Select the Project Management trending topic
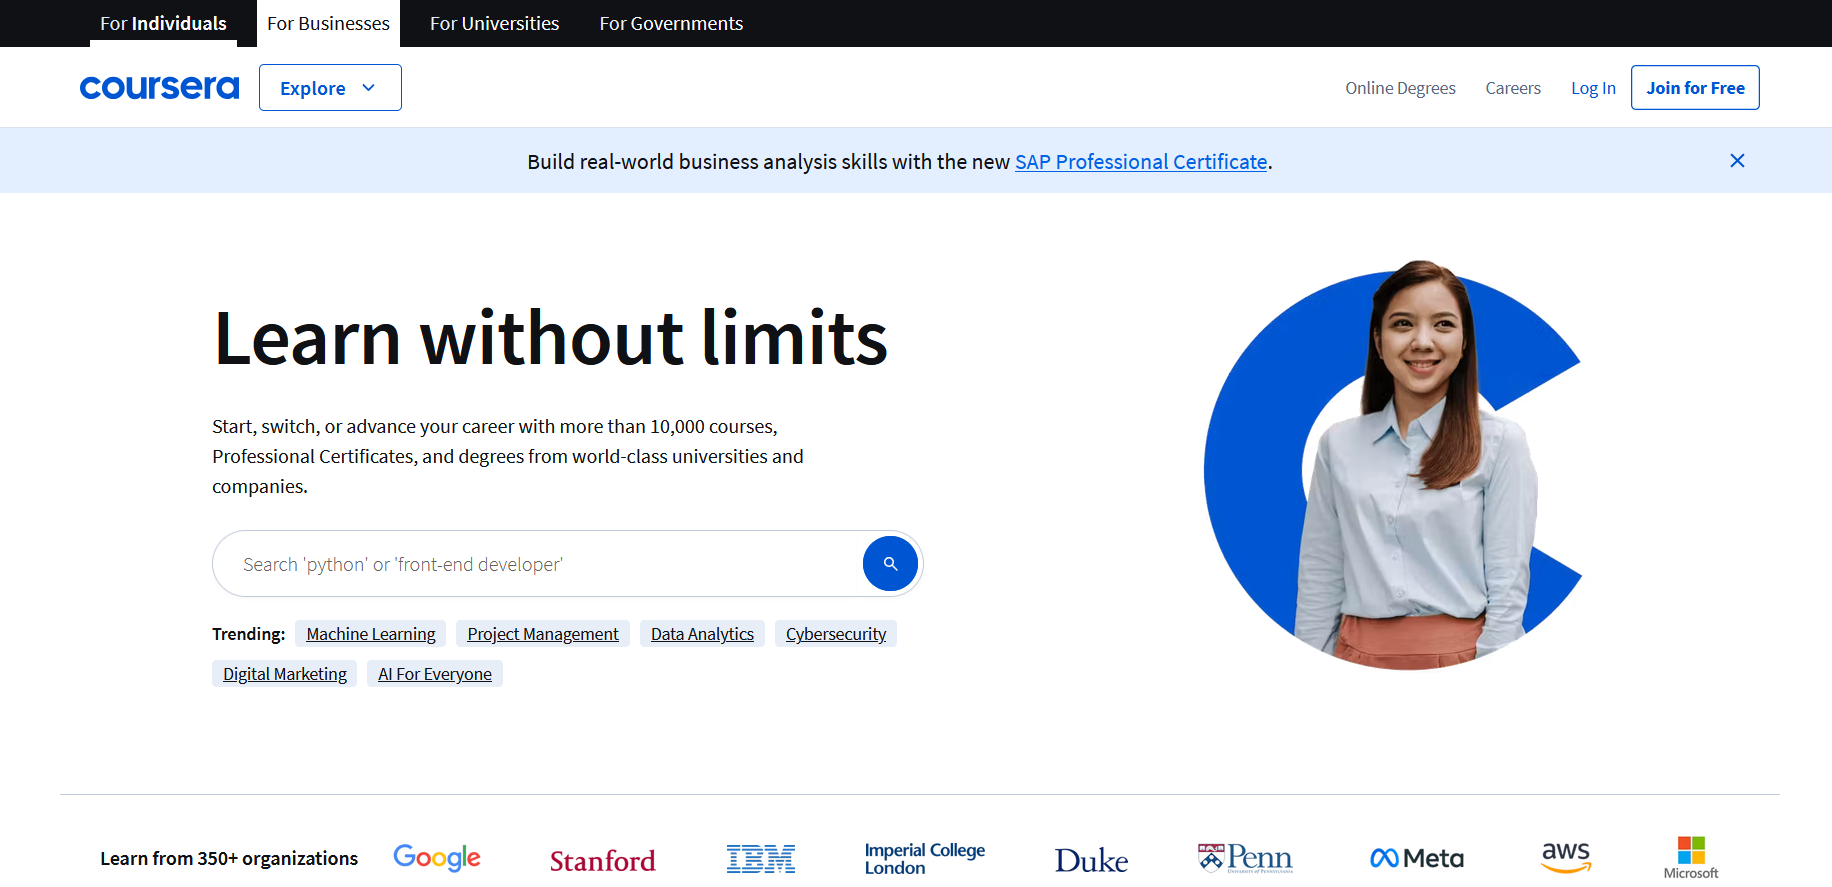This screenshot has width=1832, height=887. 543,634
